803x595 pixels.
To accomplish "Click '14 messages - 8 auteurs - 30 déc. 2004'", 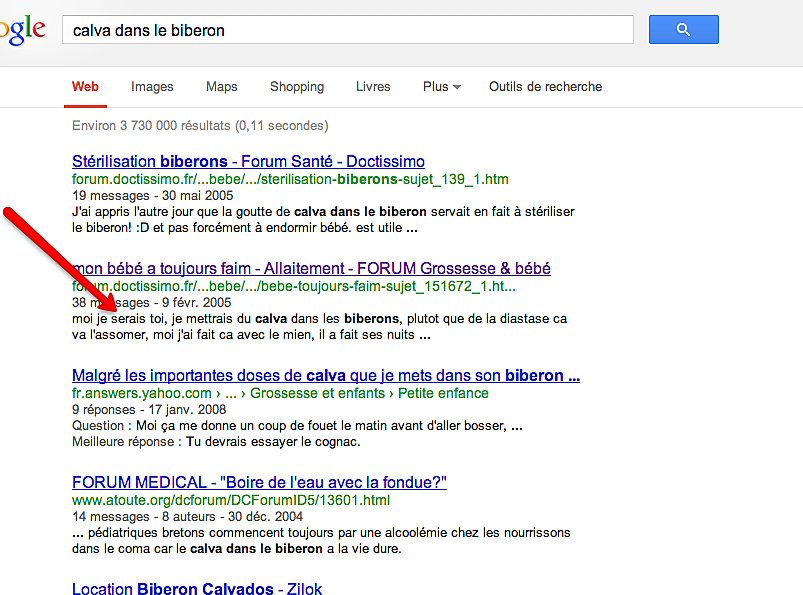I will click(187, 517).
